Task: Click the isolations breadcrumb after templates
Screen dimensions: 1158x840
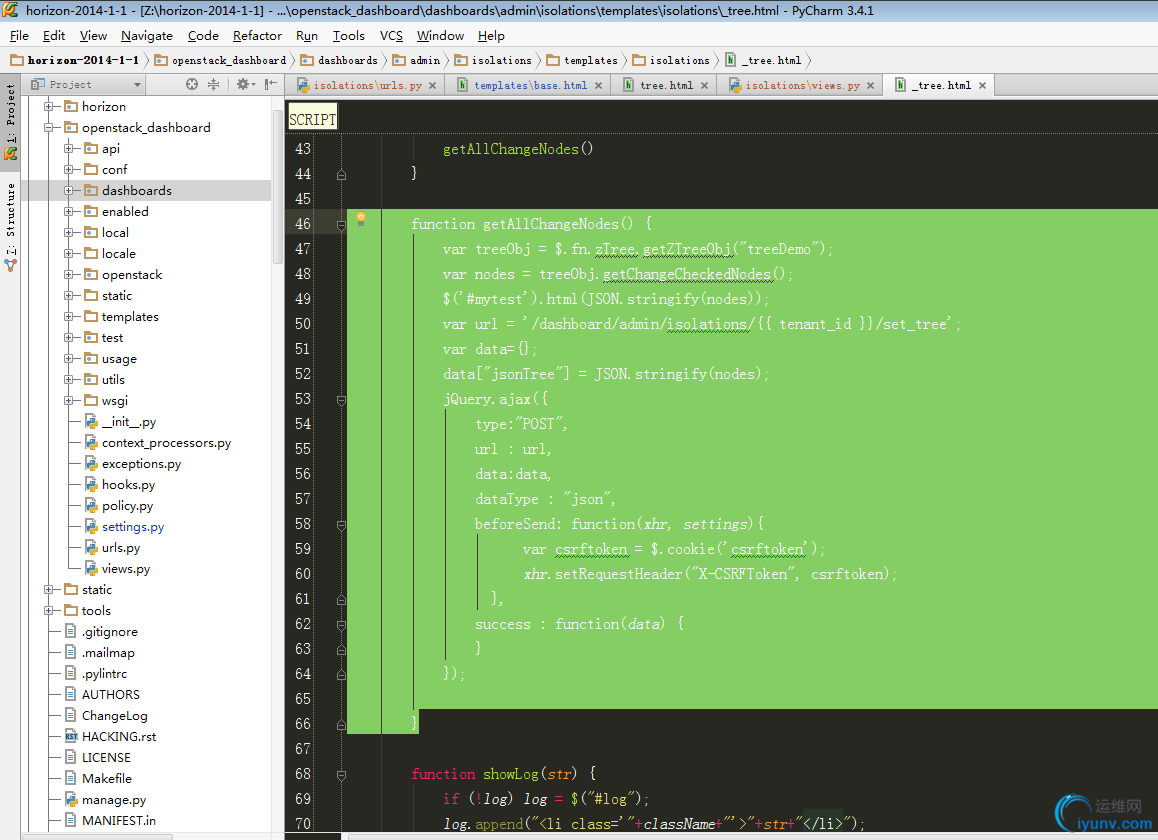Action: 671,61
